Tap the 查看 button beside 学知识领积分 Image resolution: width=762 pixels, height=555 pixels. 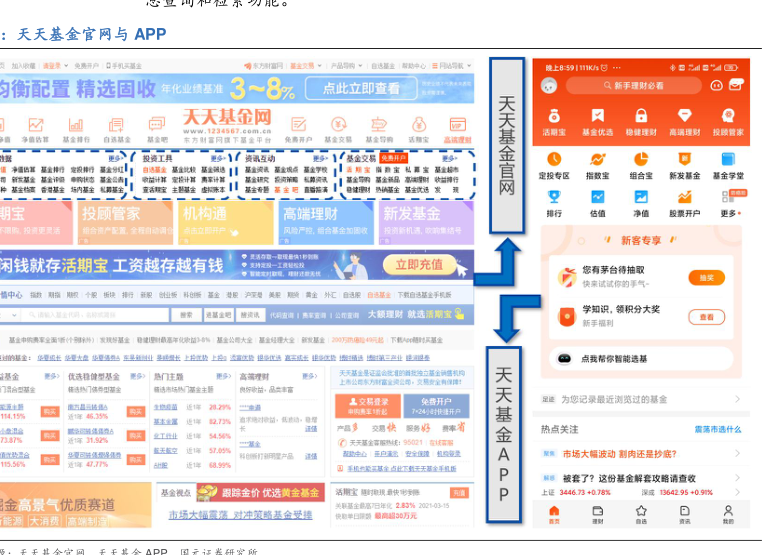(707, 317)
